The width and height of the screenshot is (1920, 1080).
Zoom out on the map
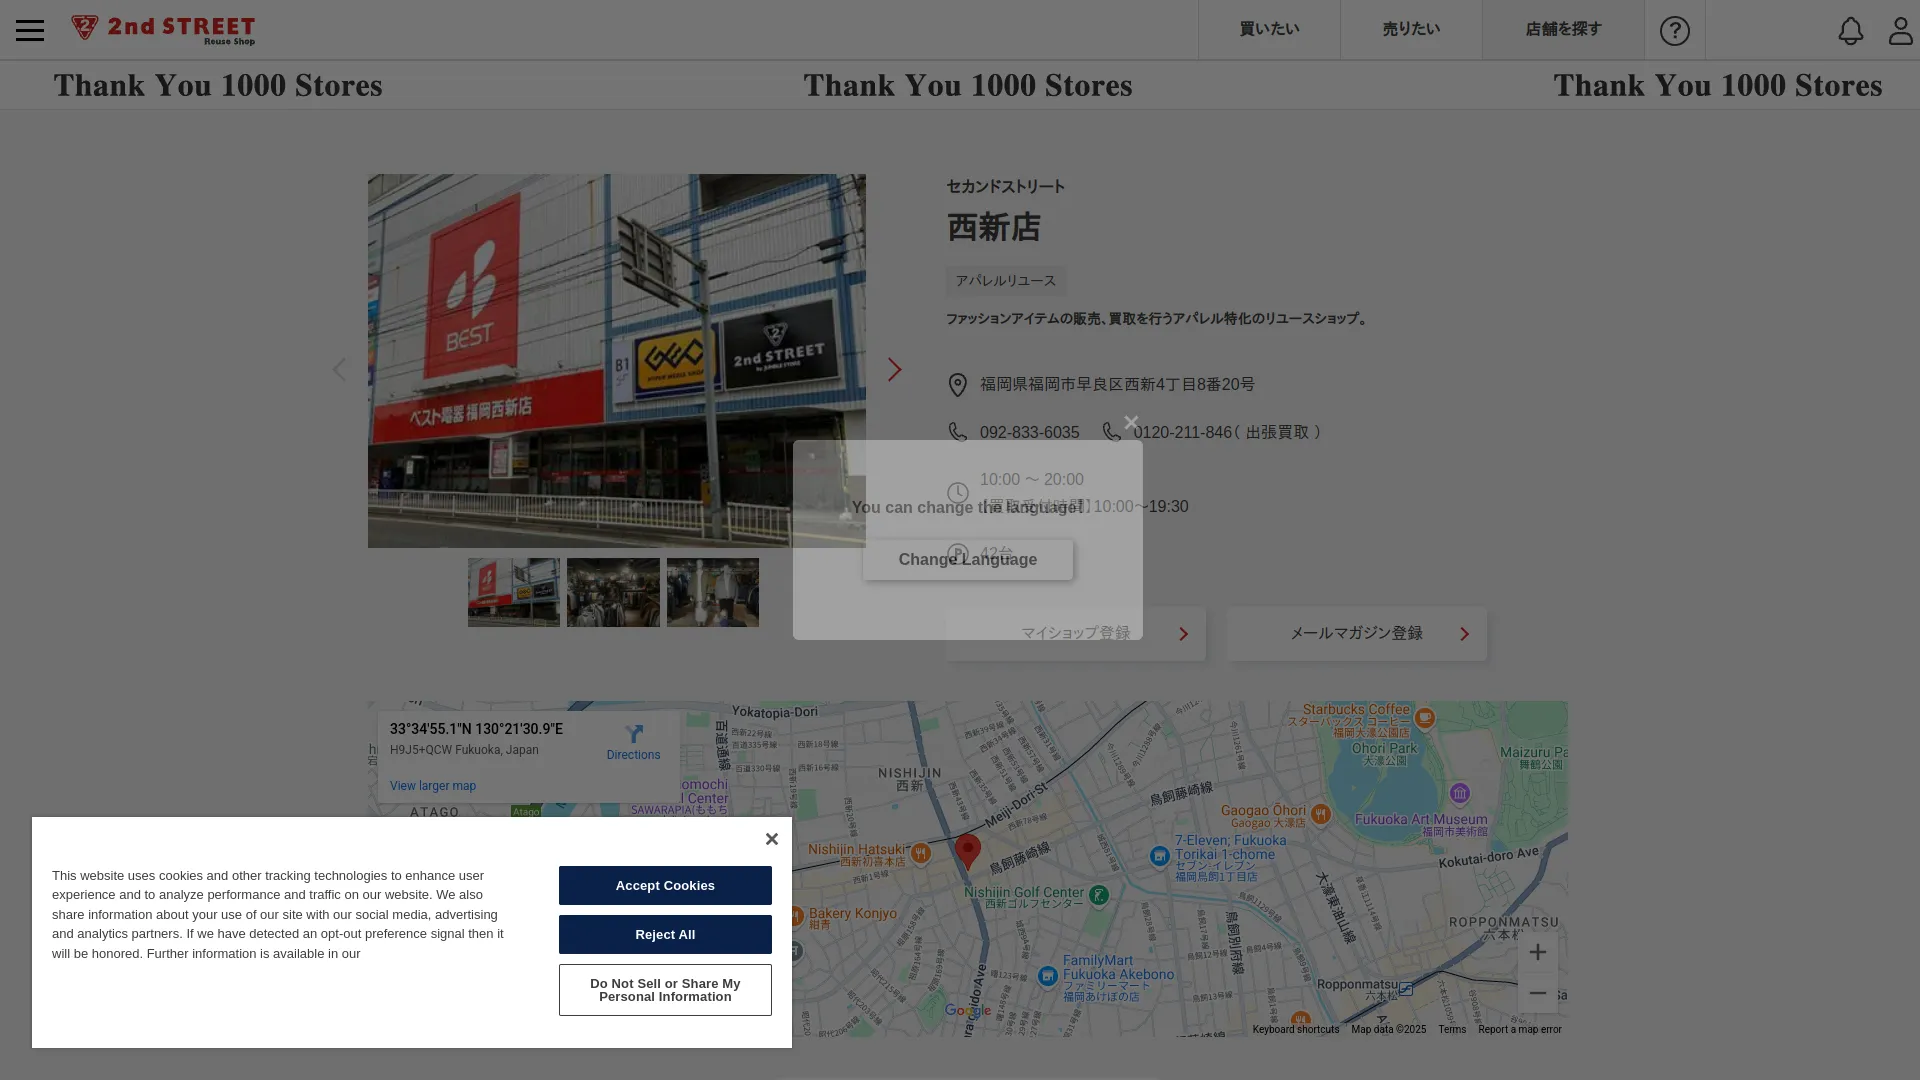point(1537,993)
